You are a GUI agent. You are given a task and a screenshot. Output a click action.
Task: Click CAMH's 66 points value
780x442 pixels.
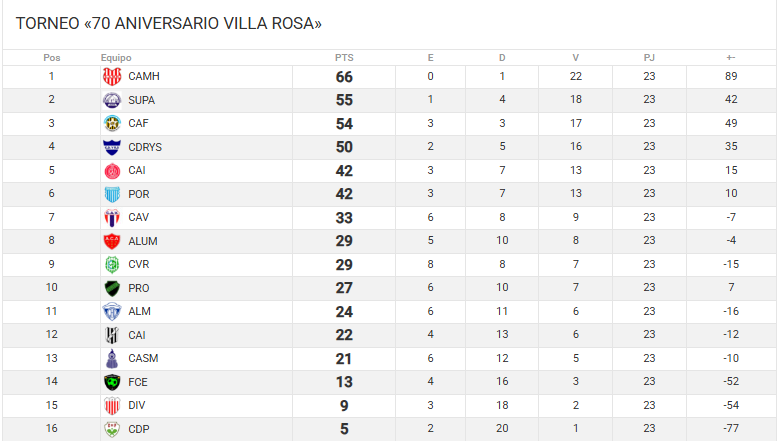click(x=344, y=77)
